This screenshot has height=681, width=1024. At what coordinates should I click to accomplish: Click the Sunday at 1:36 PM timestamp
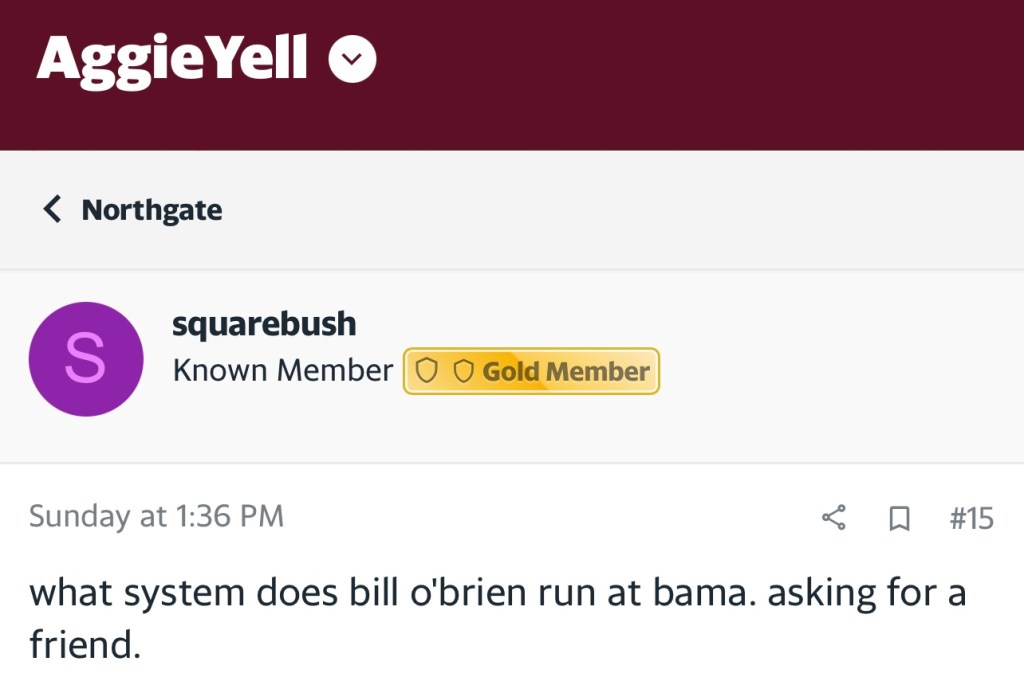pos(156,516)
